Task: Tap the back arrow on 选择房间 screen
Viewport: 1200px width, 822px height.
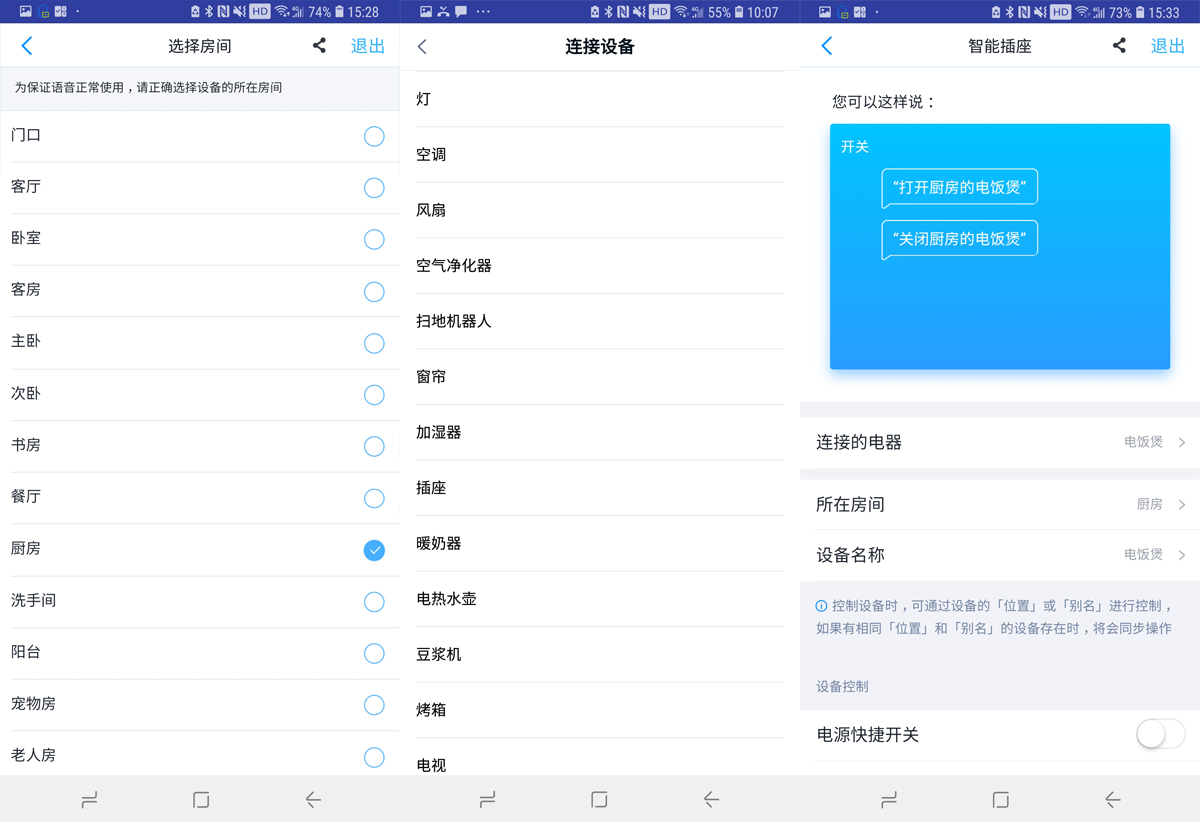Action: 27,45
